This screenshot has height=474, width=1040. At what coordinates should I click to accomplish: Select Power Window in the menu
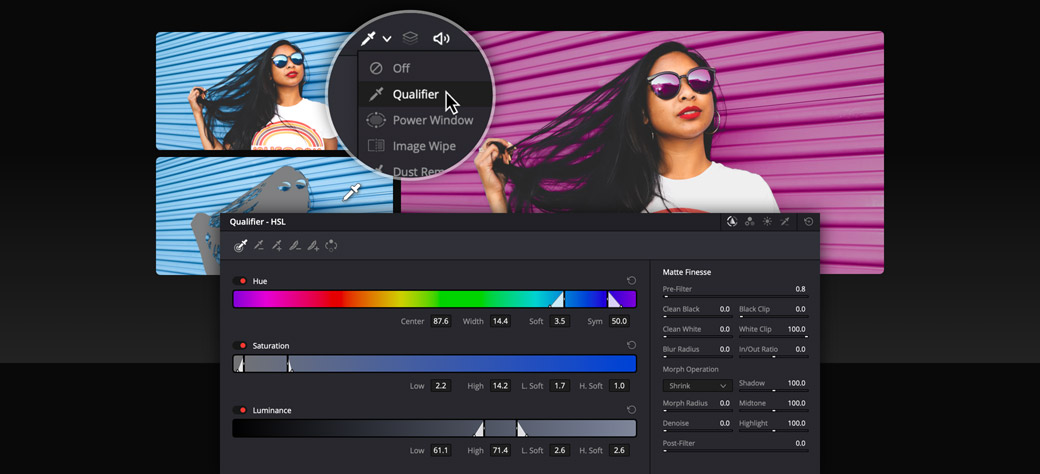pos(432,120)
